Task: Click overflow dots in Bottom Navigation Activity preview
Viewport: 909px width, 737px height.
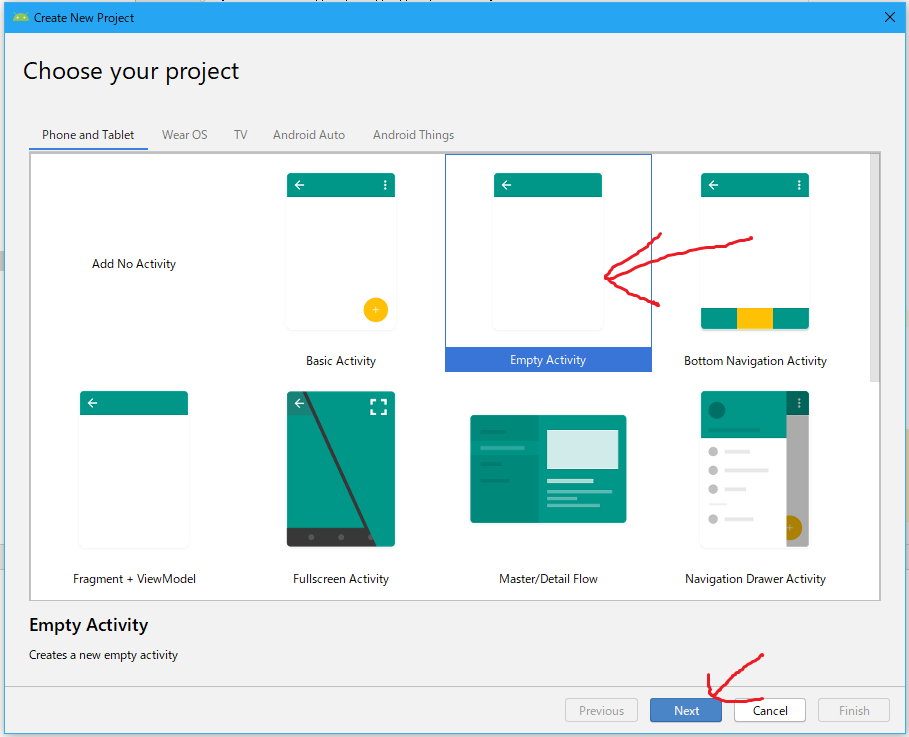Action: tap(799, 185)
